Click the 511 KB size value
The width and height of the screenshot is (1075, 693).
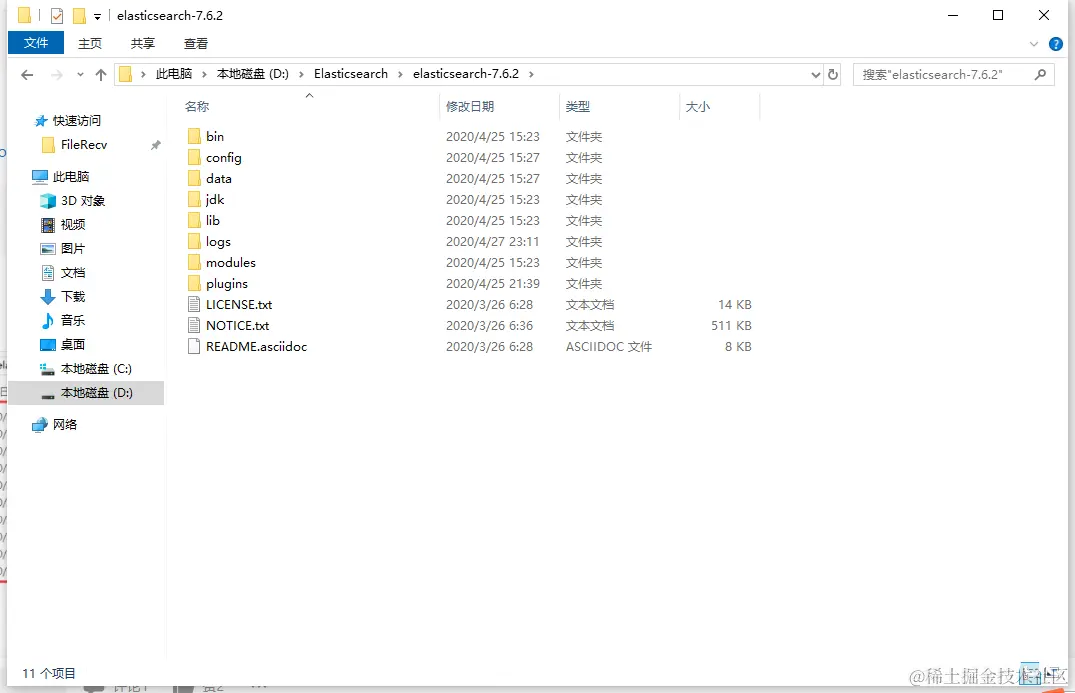pos(731,326)
